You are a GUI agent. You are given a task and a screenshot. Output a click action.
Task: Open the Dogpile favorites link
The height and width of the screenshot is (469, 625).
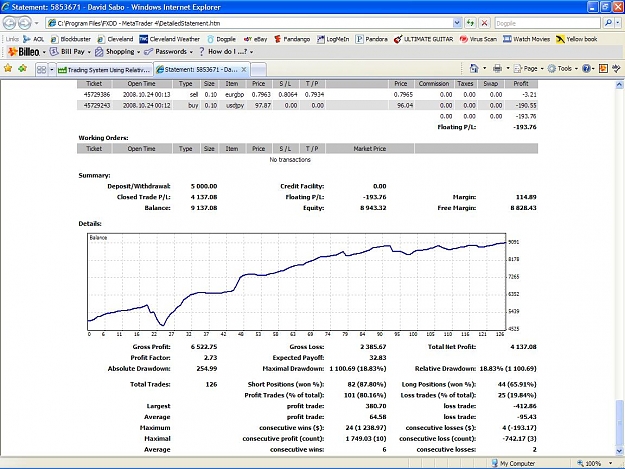tap(221, 39)
